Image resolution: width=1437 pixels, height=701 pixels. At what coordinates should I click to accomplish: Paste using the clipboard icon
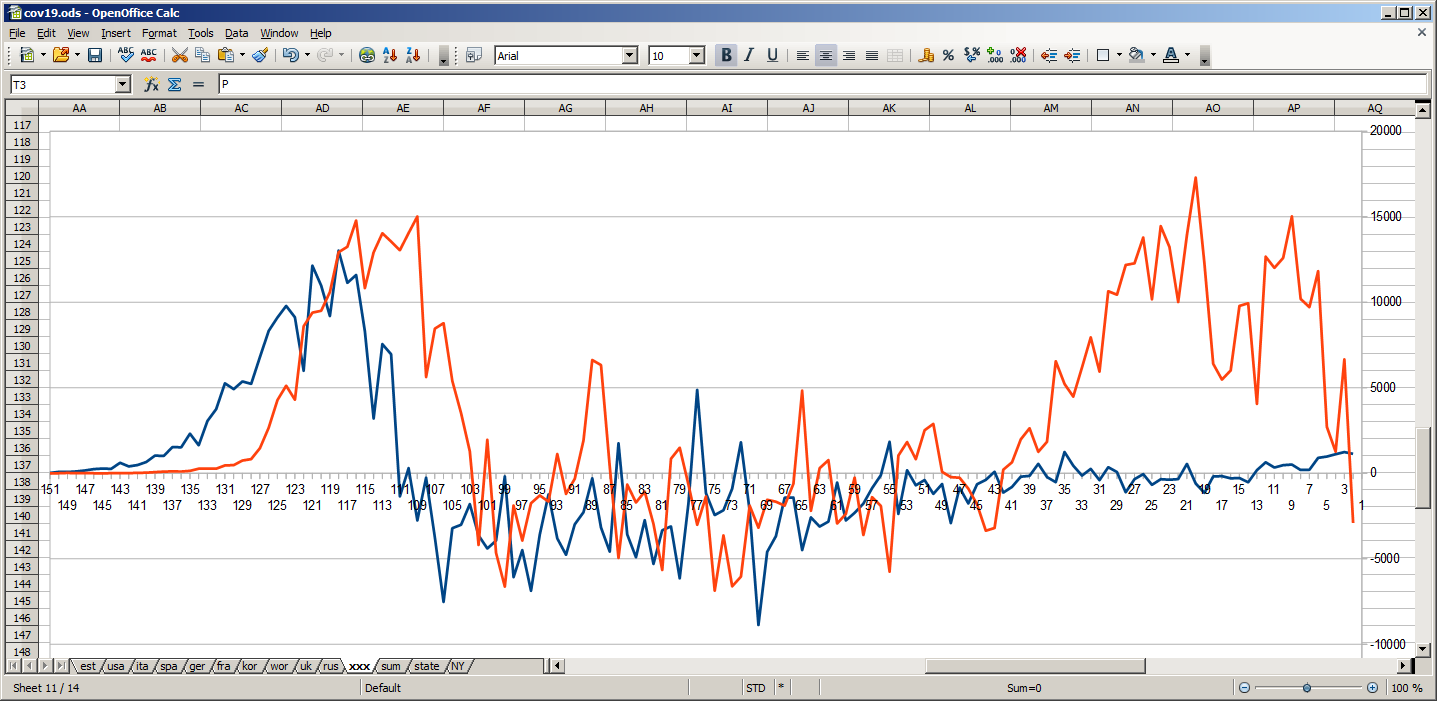click(x=226, y=55)
